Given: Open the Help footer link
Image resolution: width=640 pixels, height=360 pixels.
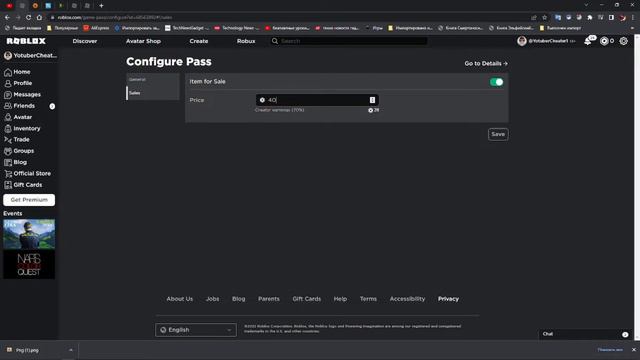Looking at the screenshot, I should click(x=340, y=299).
